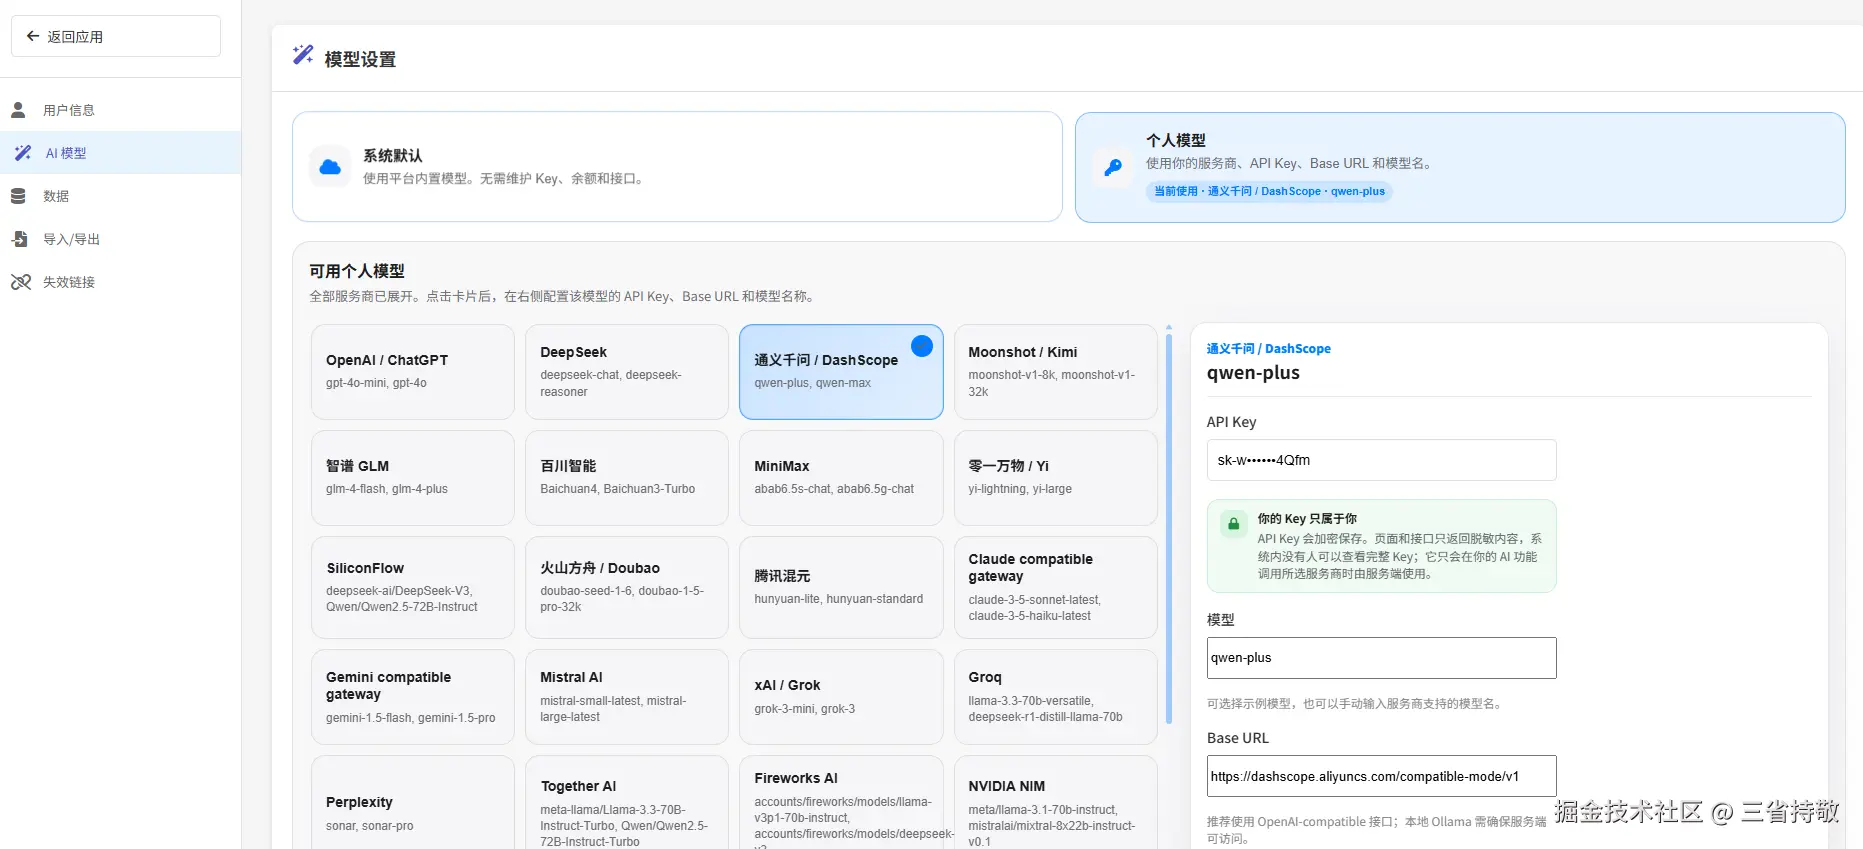Viewport: 1863px width, 849px height.
Task: Click the green lock icon in key notice
Action: [1234, 524]
